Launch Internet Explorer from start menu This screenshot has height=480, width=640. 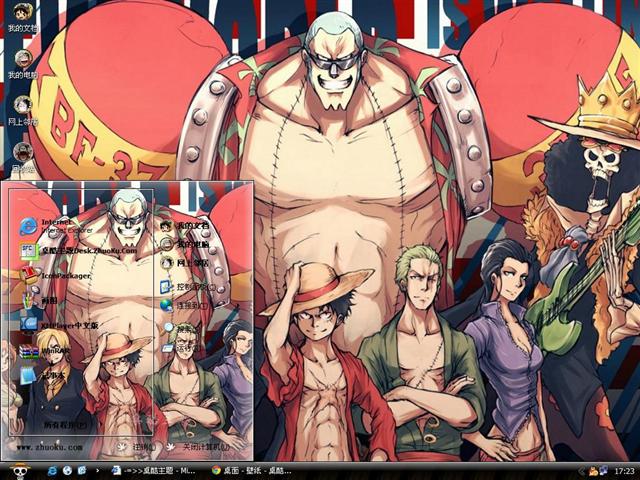(x=55, y=226)
